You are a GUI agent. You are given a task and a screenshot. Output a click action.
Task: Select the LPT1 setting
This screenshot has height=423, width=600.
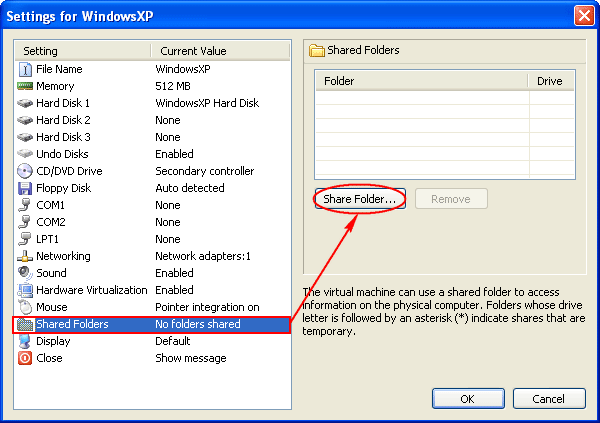point(152,239)
